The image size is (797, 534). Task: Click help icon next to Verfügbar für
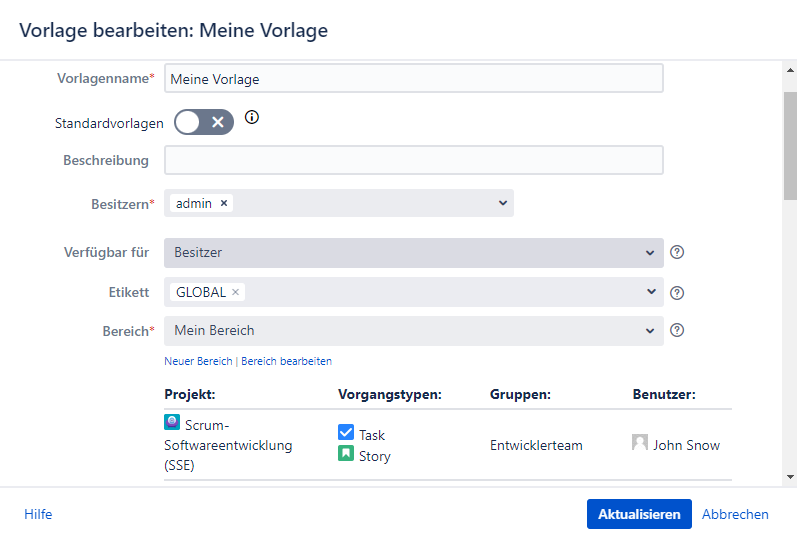(x=677, y=252)
